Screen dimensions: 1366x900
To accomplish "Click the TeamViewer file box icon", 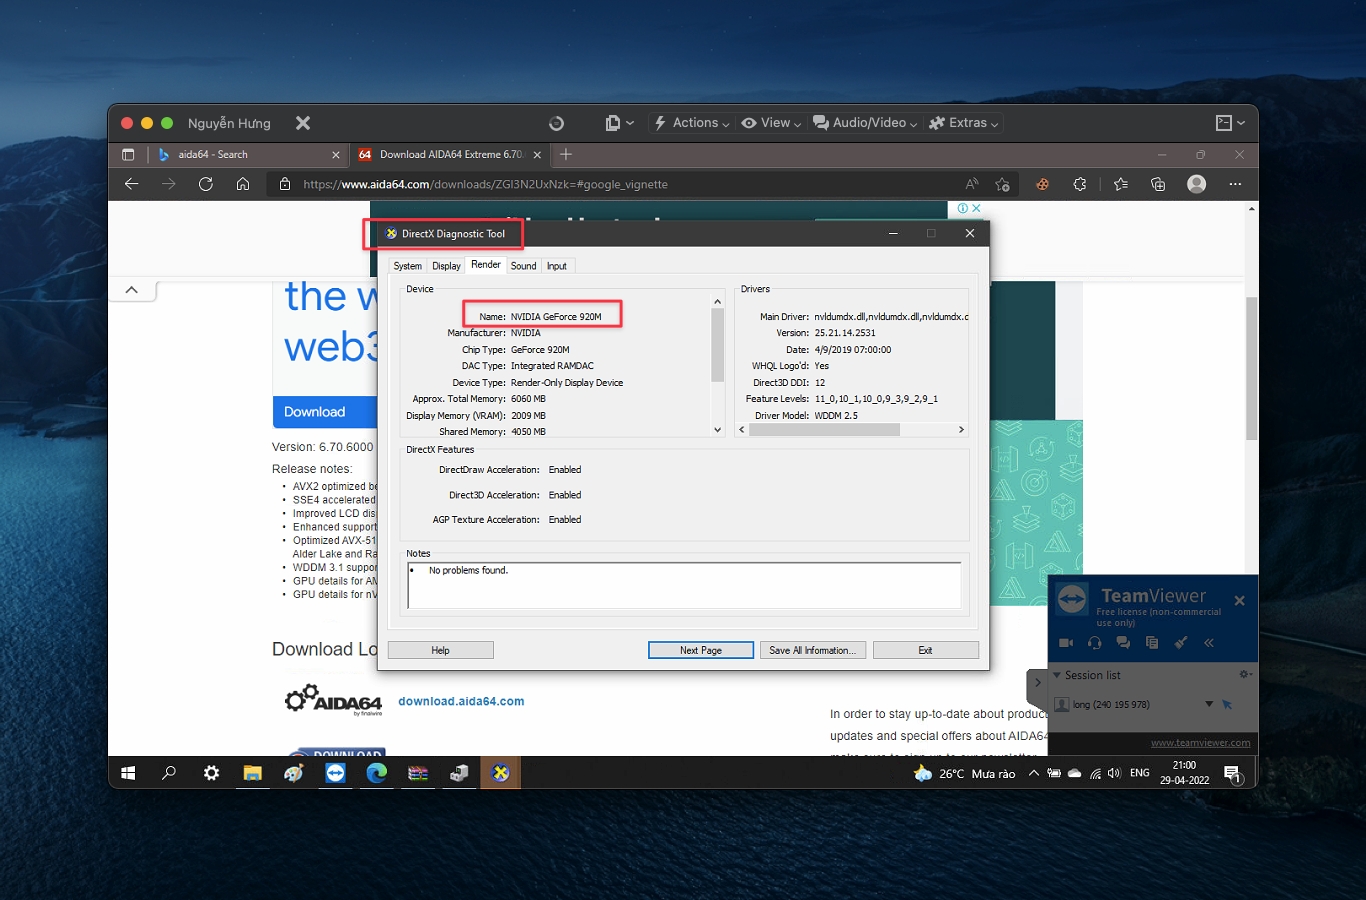I will (x=1152, y=643).
